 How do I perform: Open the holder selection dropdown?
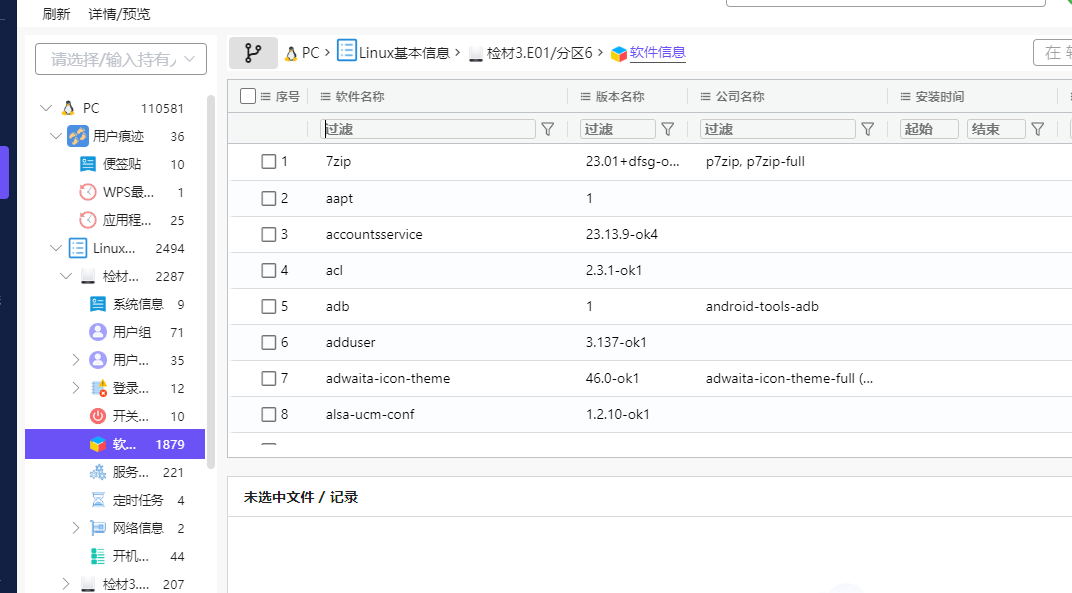(x=121, y=59)
